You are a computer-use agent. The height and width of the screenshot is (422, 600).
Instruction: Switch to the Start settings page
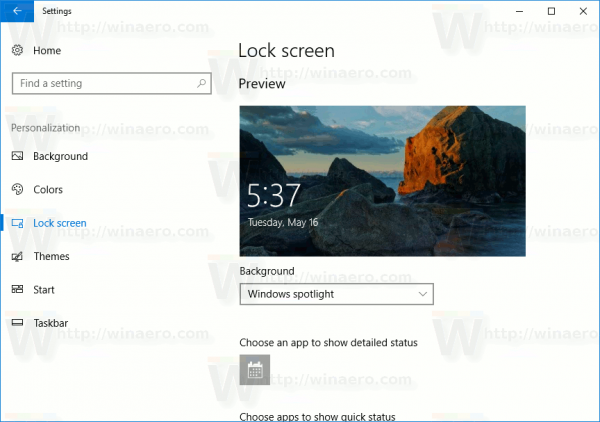(x=44, y=290)
